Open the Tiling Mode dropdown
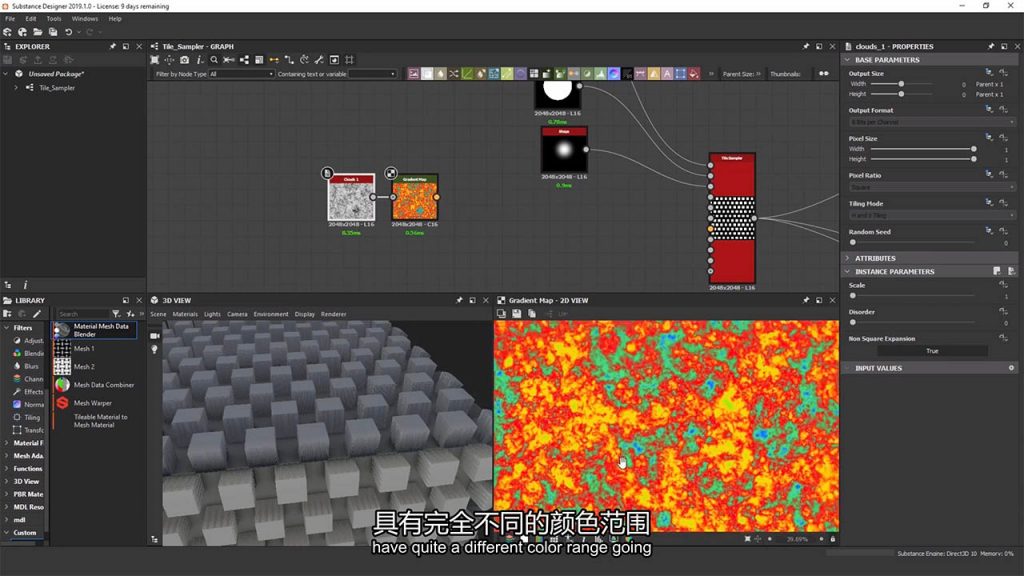The width and height of the screenshot is (1024, 576). 932,216
